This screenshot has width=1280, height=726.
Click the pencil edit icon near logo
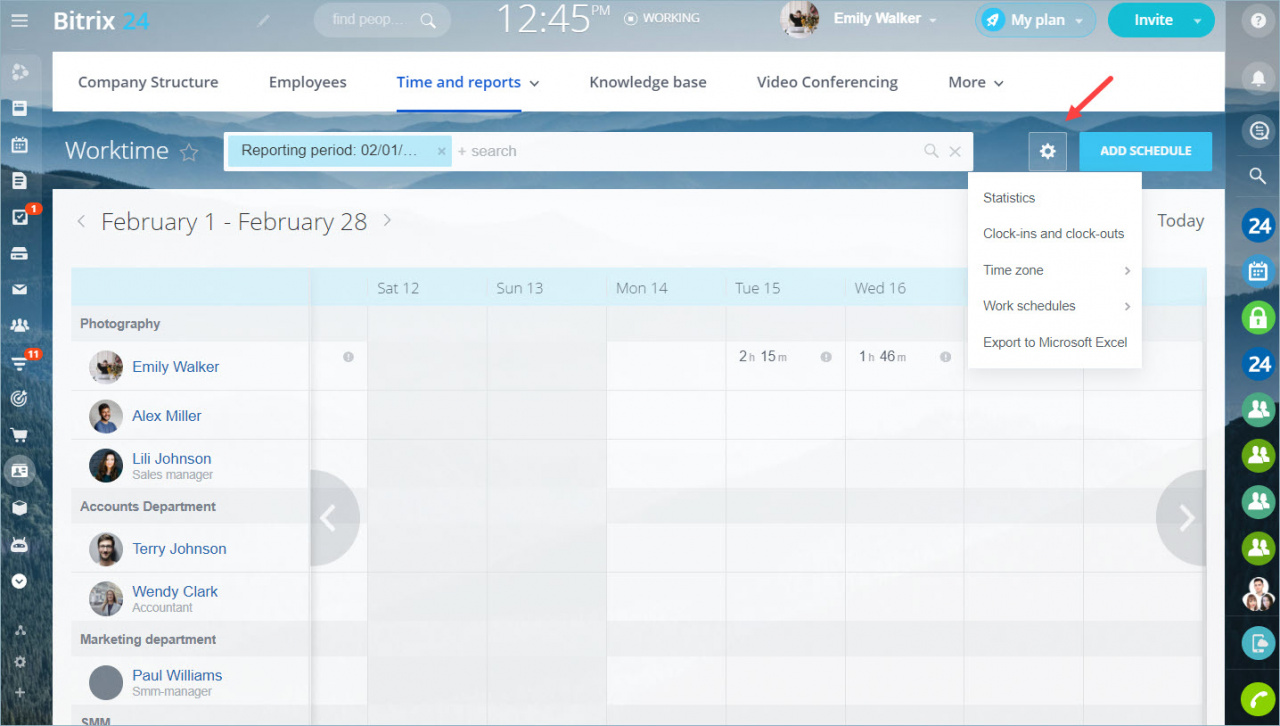264,20
